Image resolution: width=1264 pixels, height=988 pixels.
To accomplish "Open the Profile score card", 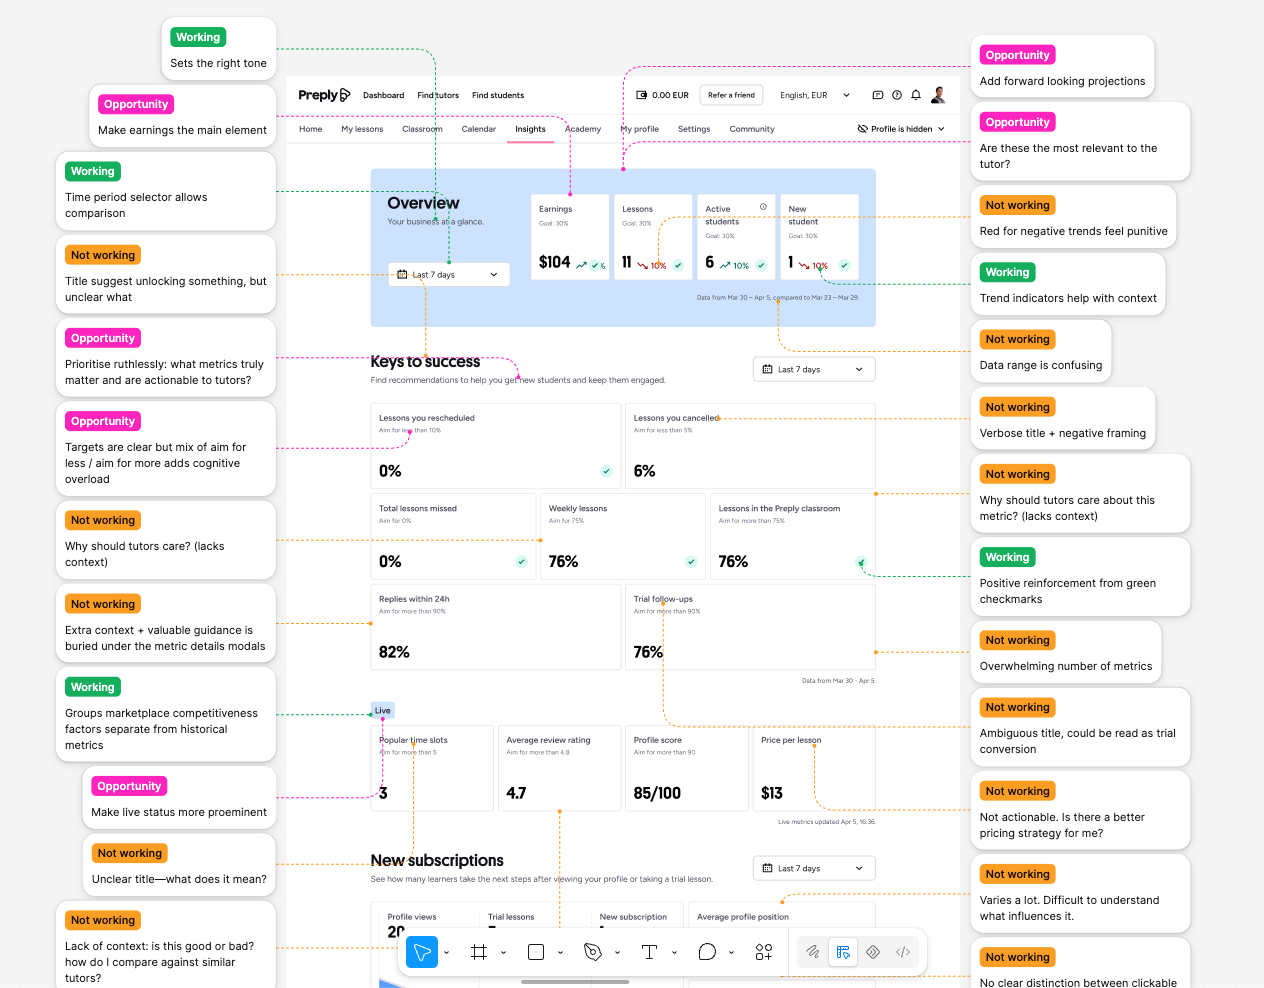I will pos(686,768).
